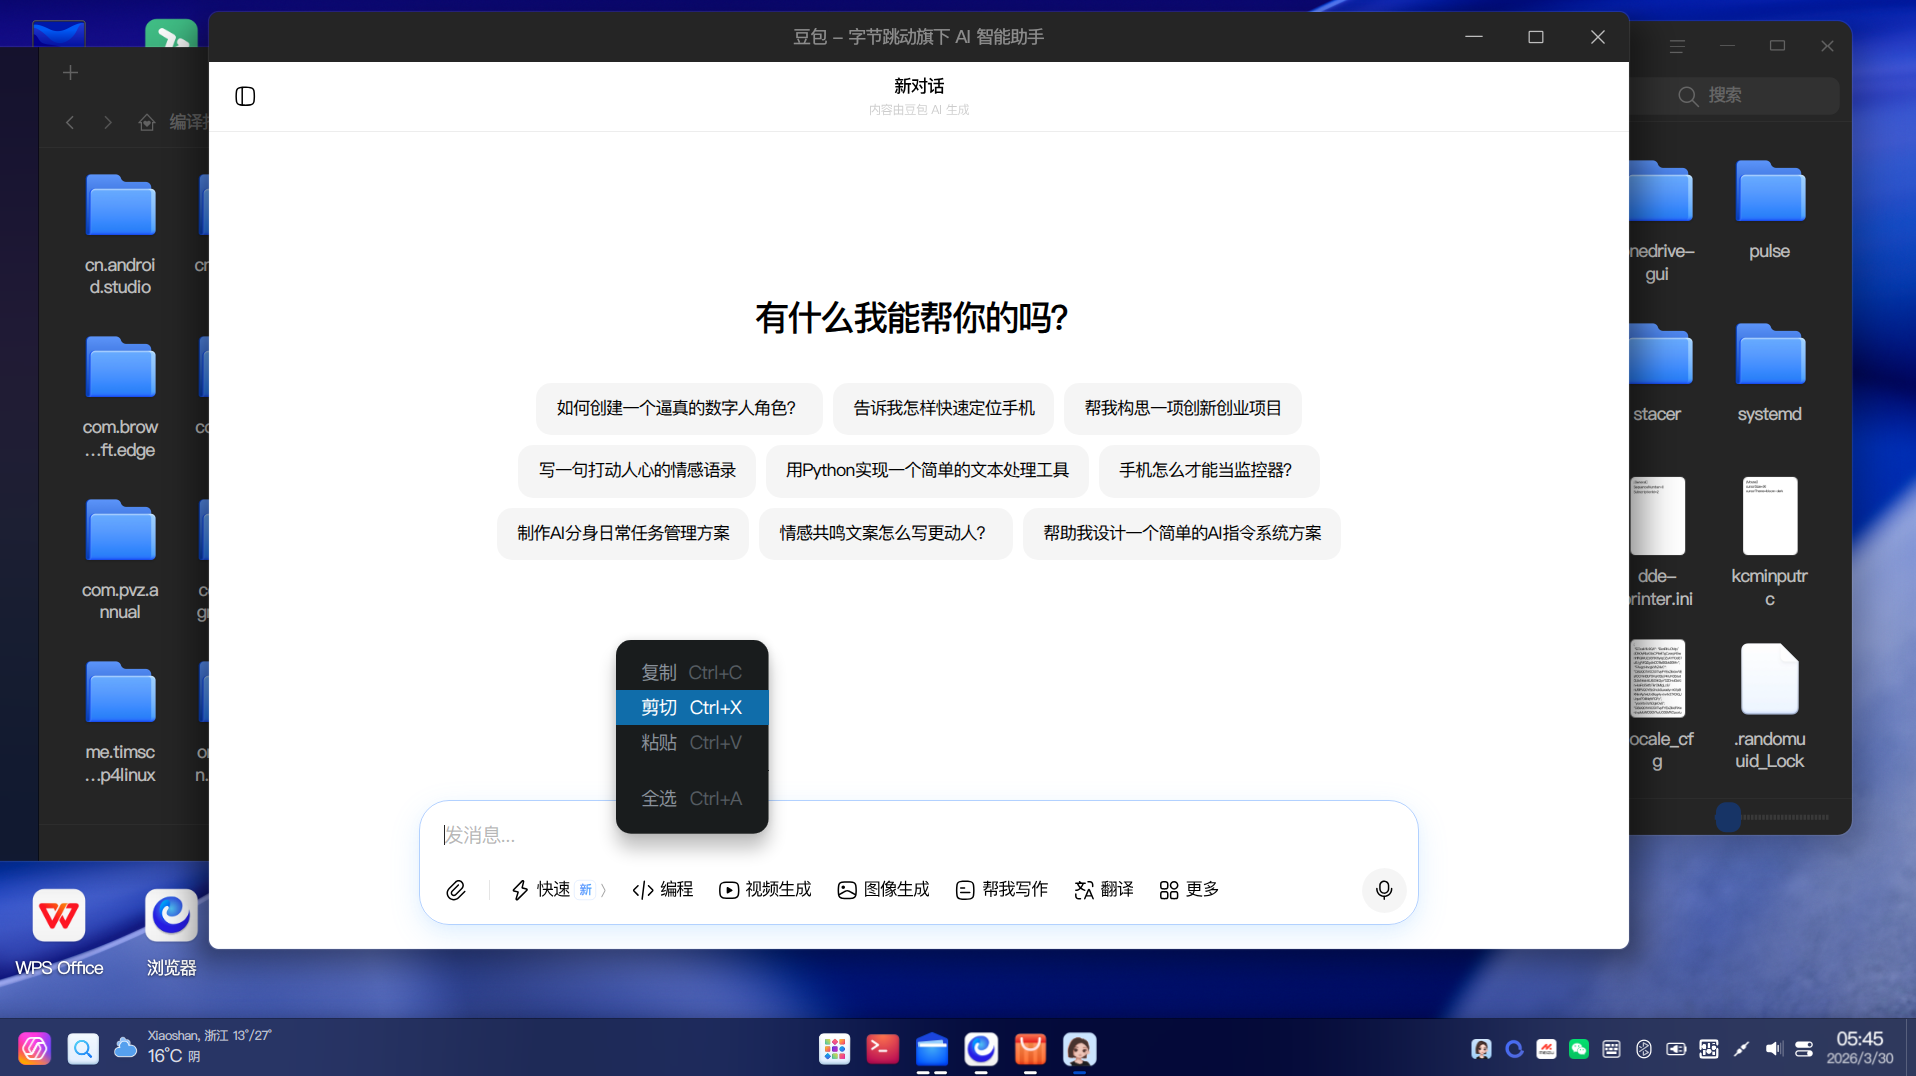This screenshot has width=1916, height=1076.
Task: Expand the chevron next to 快速
Action: point(604,889)
